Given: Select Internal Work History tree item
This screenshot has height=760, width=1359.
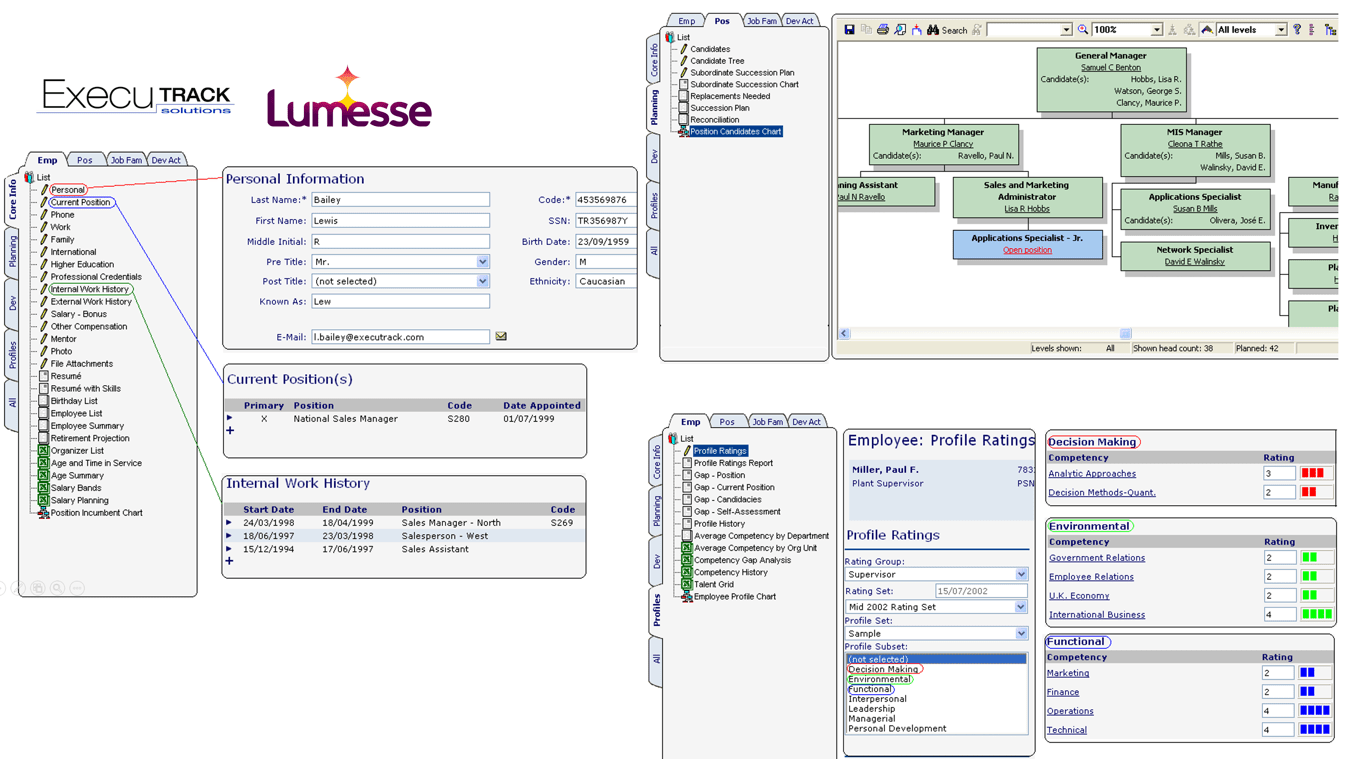Looking at the screenshot, I should coord(89,289).
